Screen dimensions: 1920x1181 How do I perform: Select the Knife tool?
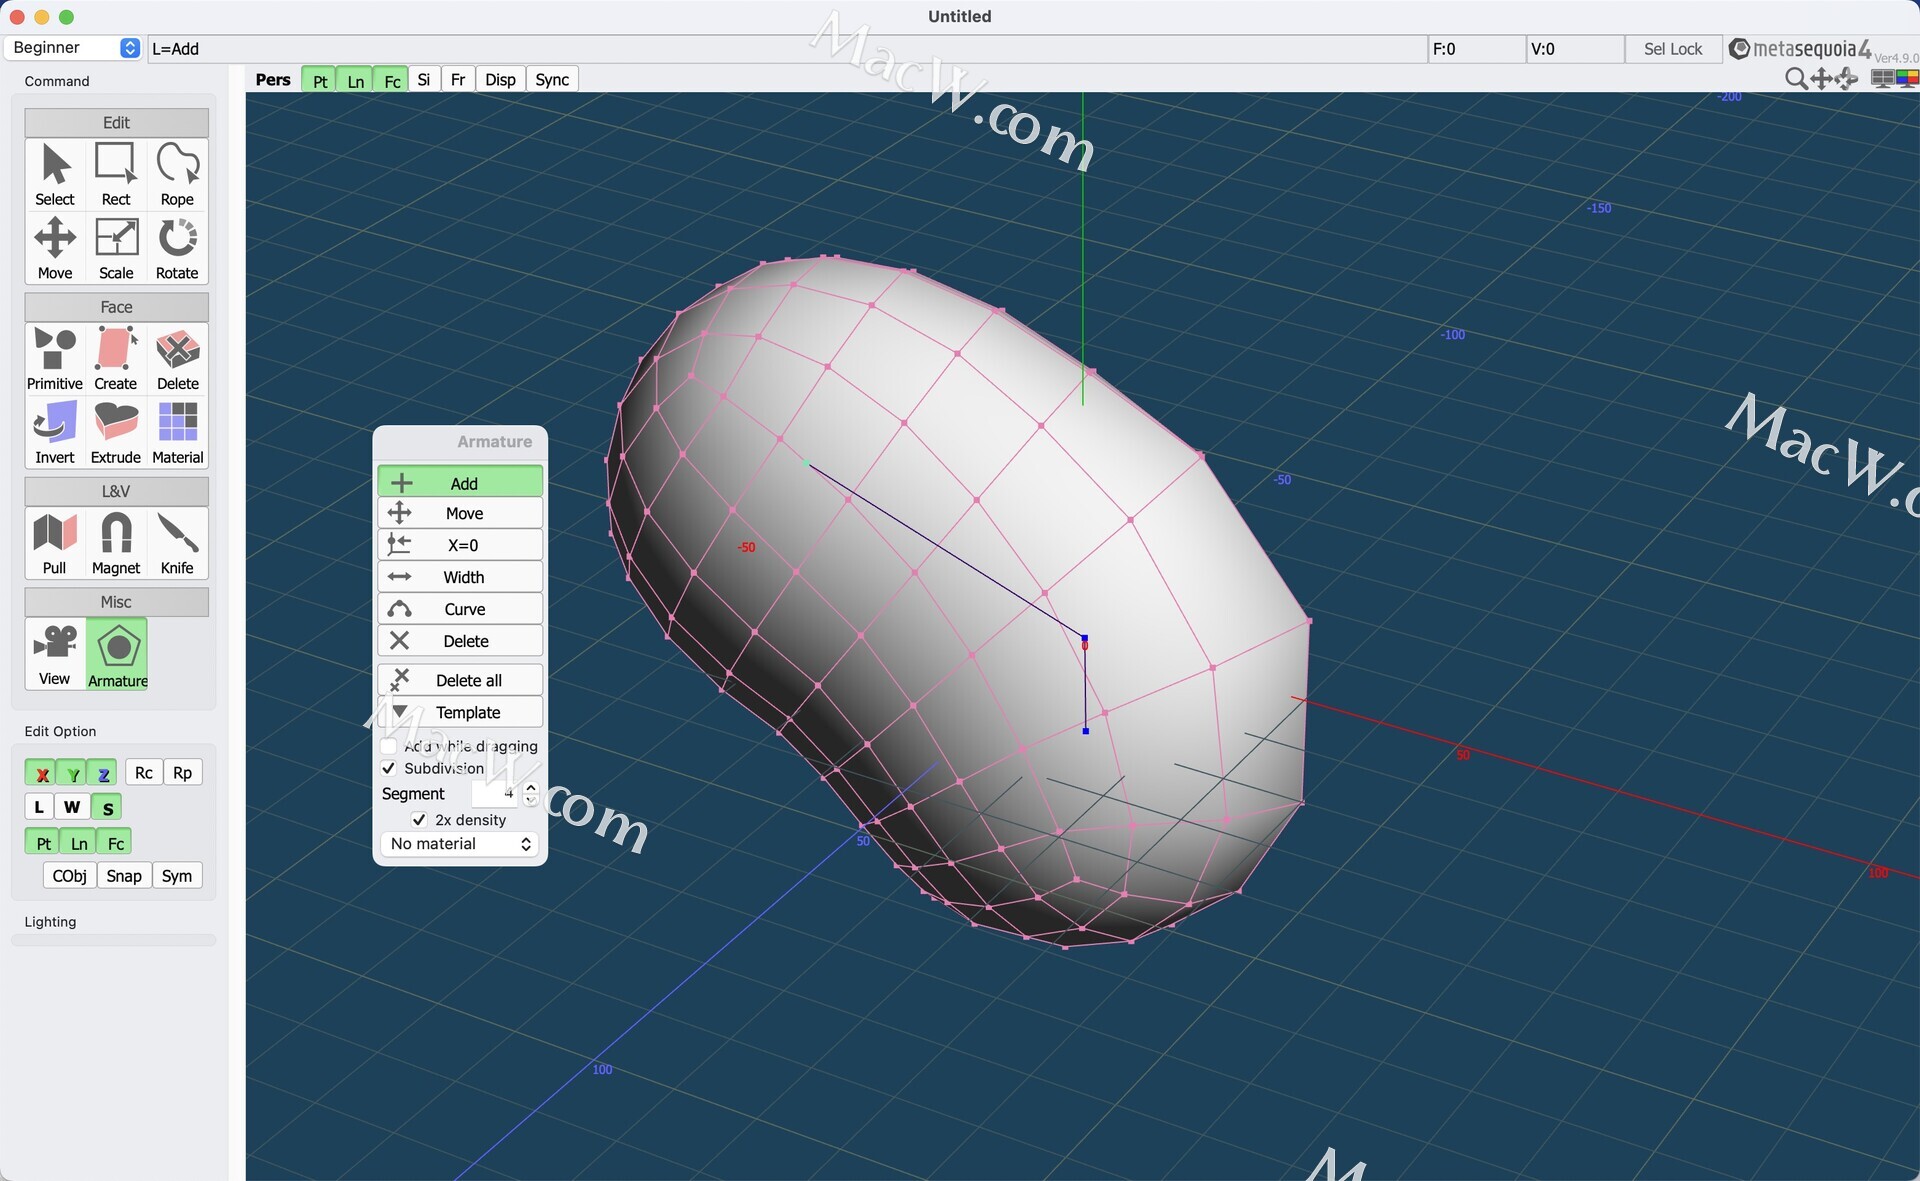[177, 543]
